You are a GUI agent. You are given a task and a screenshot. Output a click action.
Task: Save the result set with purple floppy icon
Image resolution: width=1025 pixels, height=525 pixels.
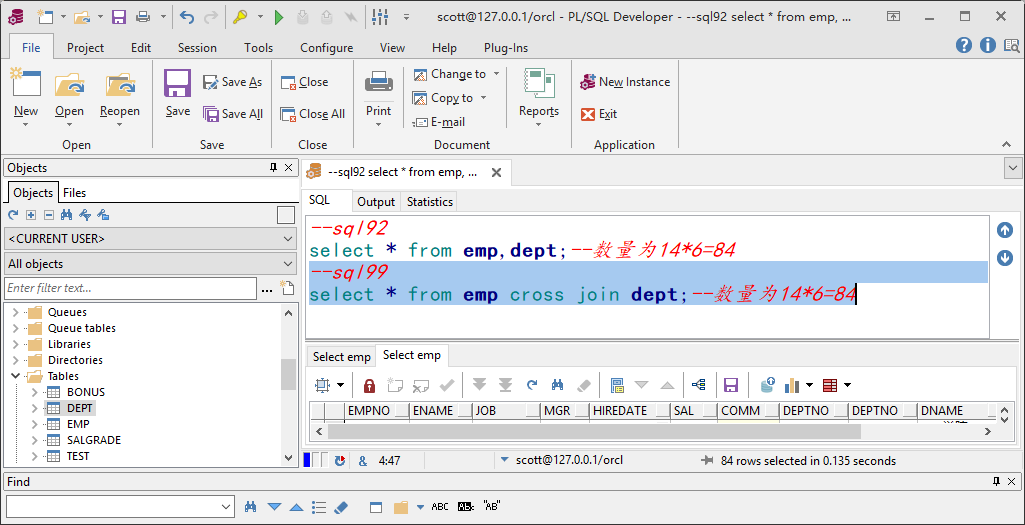(731, 385)
